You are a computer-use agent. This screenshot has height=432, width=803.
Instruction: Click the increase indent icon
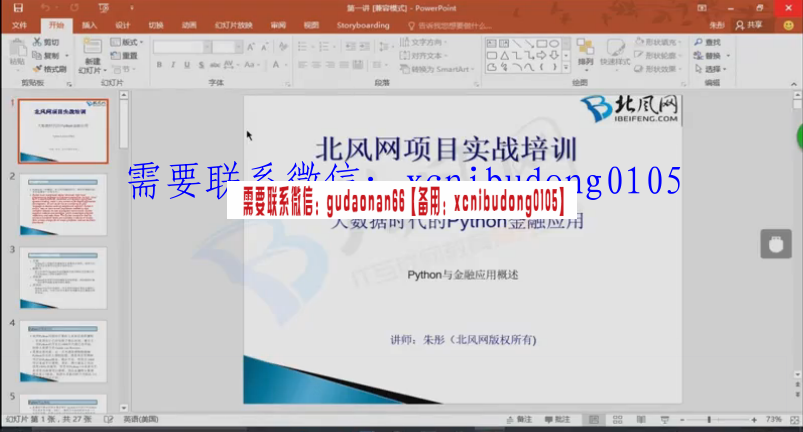point(365,47)
